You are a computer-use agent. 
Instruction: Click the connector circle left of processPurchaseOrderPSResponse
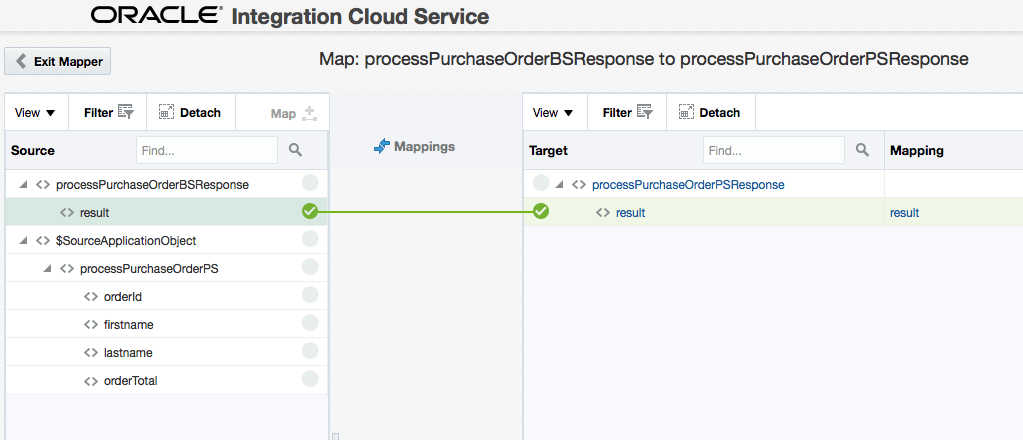click(x=541, y=183)
